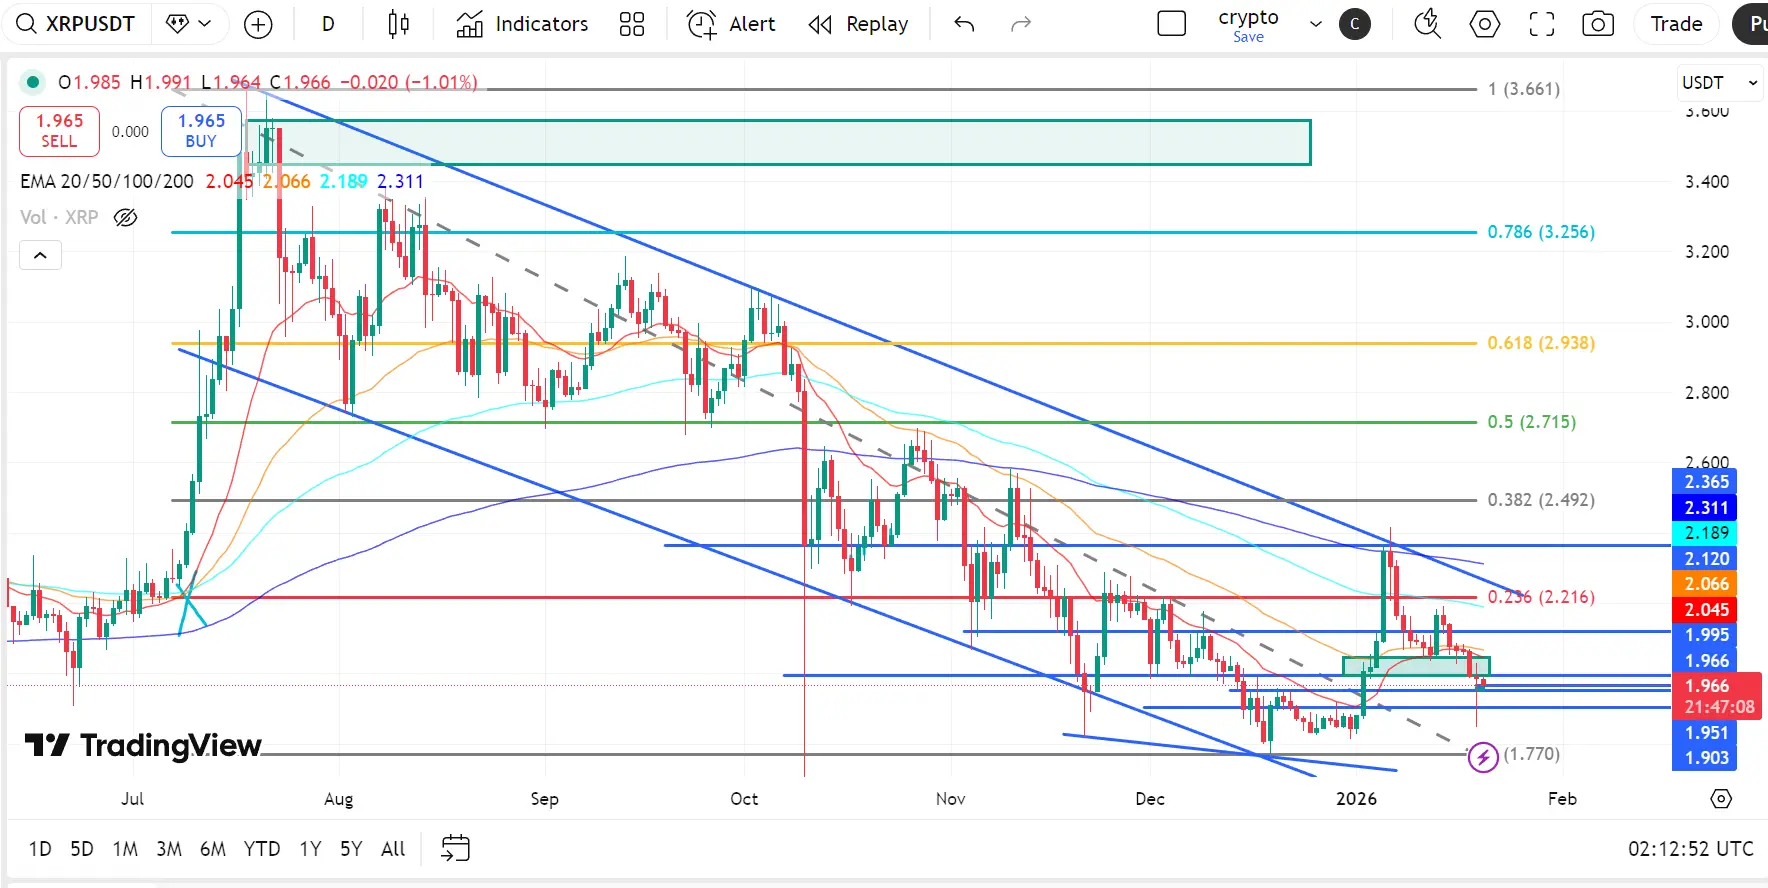Click the TradingView logo

tap(143, 746)
